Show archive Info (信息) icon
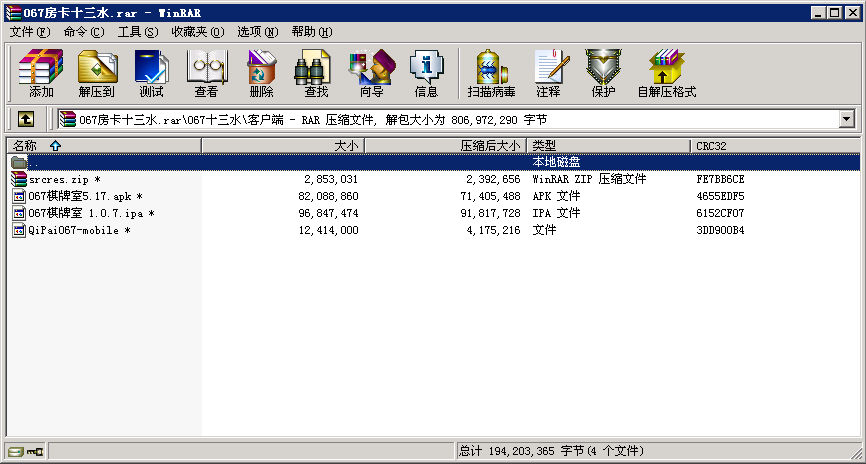Image resolution: width=866 pixels, height=464 pixels. 426,74
